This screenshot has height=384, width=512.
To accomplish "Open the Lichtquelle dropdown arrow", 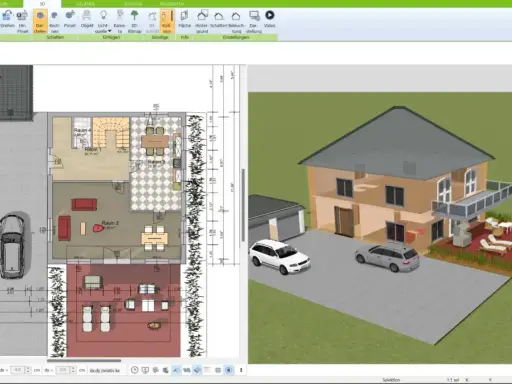I will click(109, 31).
